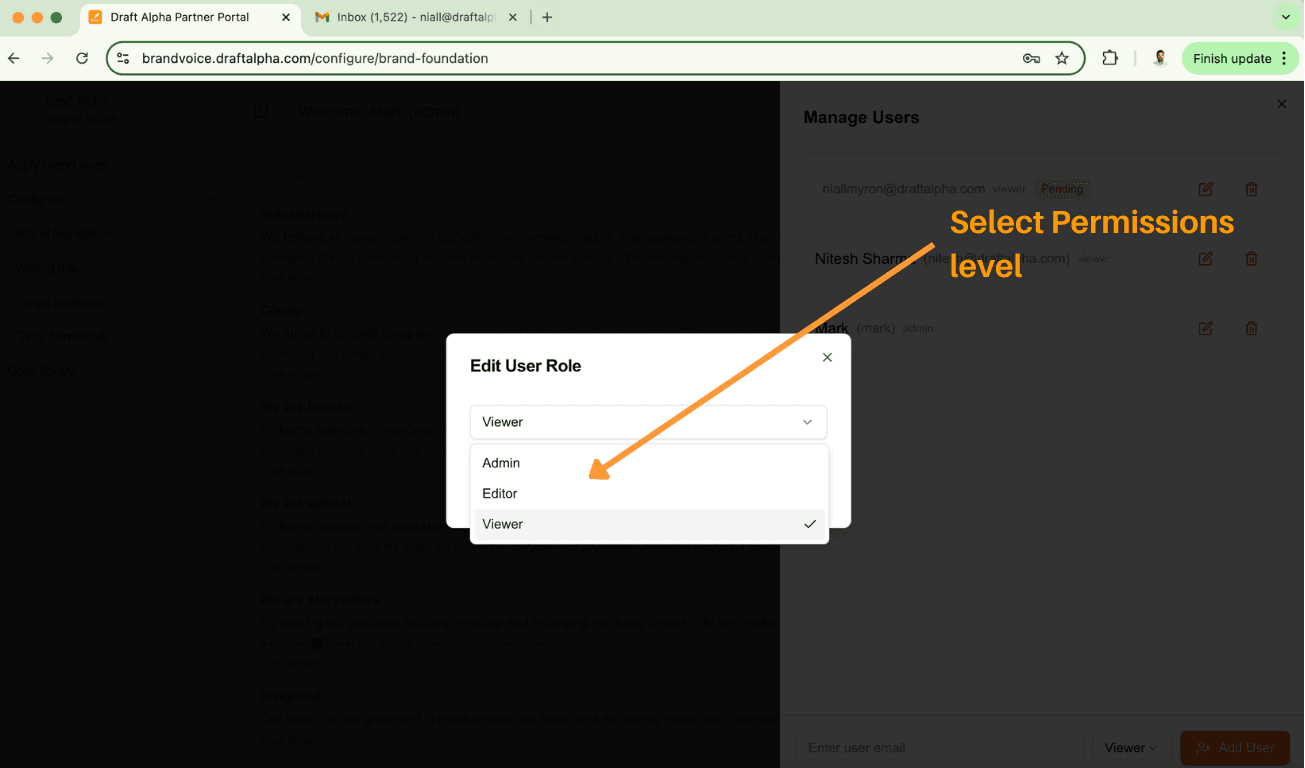Focus the Enter user email field
Viewport: 1305px width, 768px height.
(940, 748)
